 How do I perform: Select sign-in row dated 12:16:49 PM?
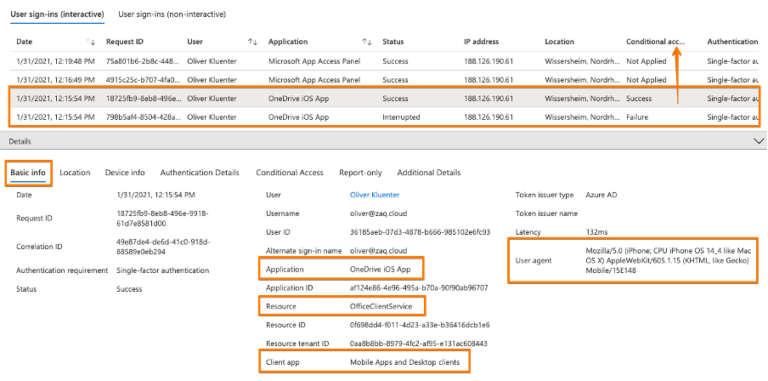(384, 80)
